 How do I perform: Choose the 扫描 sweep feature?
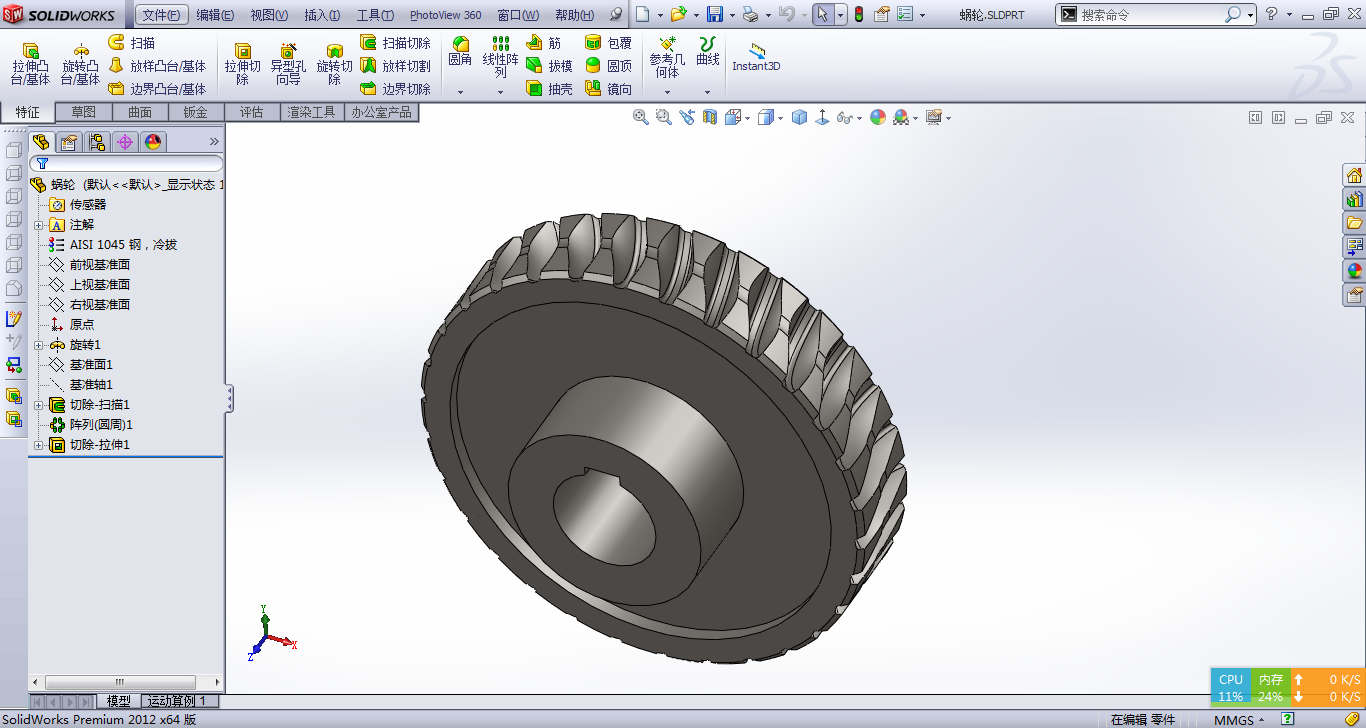point(131,43)
